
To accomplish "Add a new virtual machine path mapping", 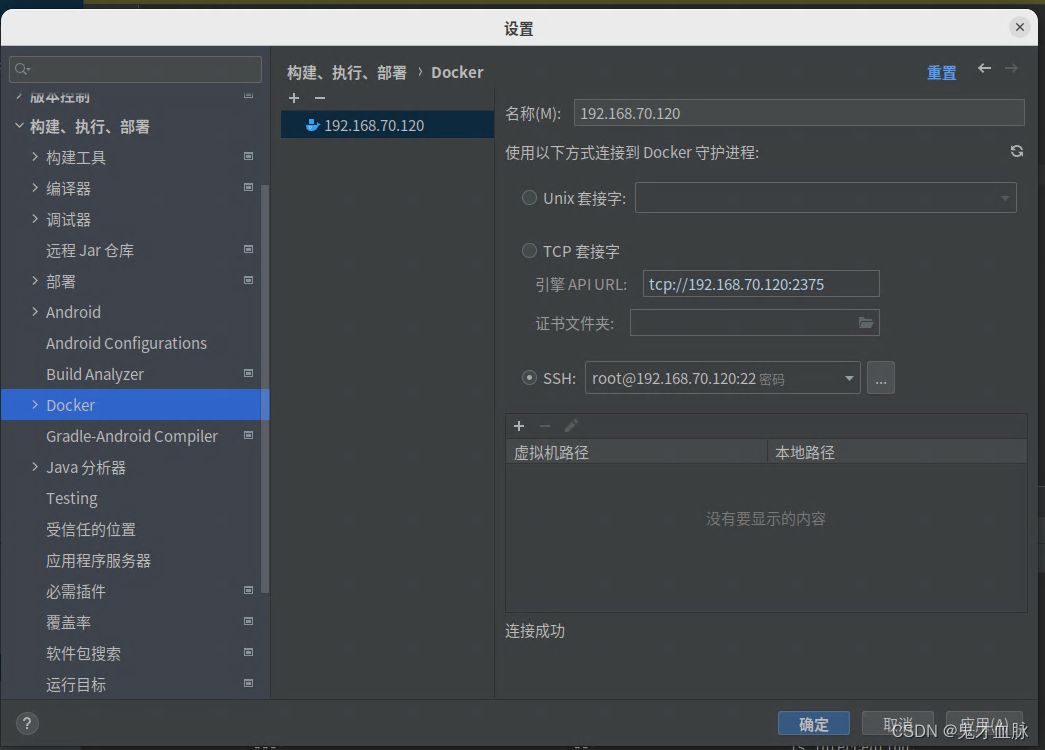I will click(x=519, y=425).
